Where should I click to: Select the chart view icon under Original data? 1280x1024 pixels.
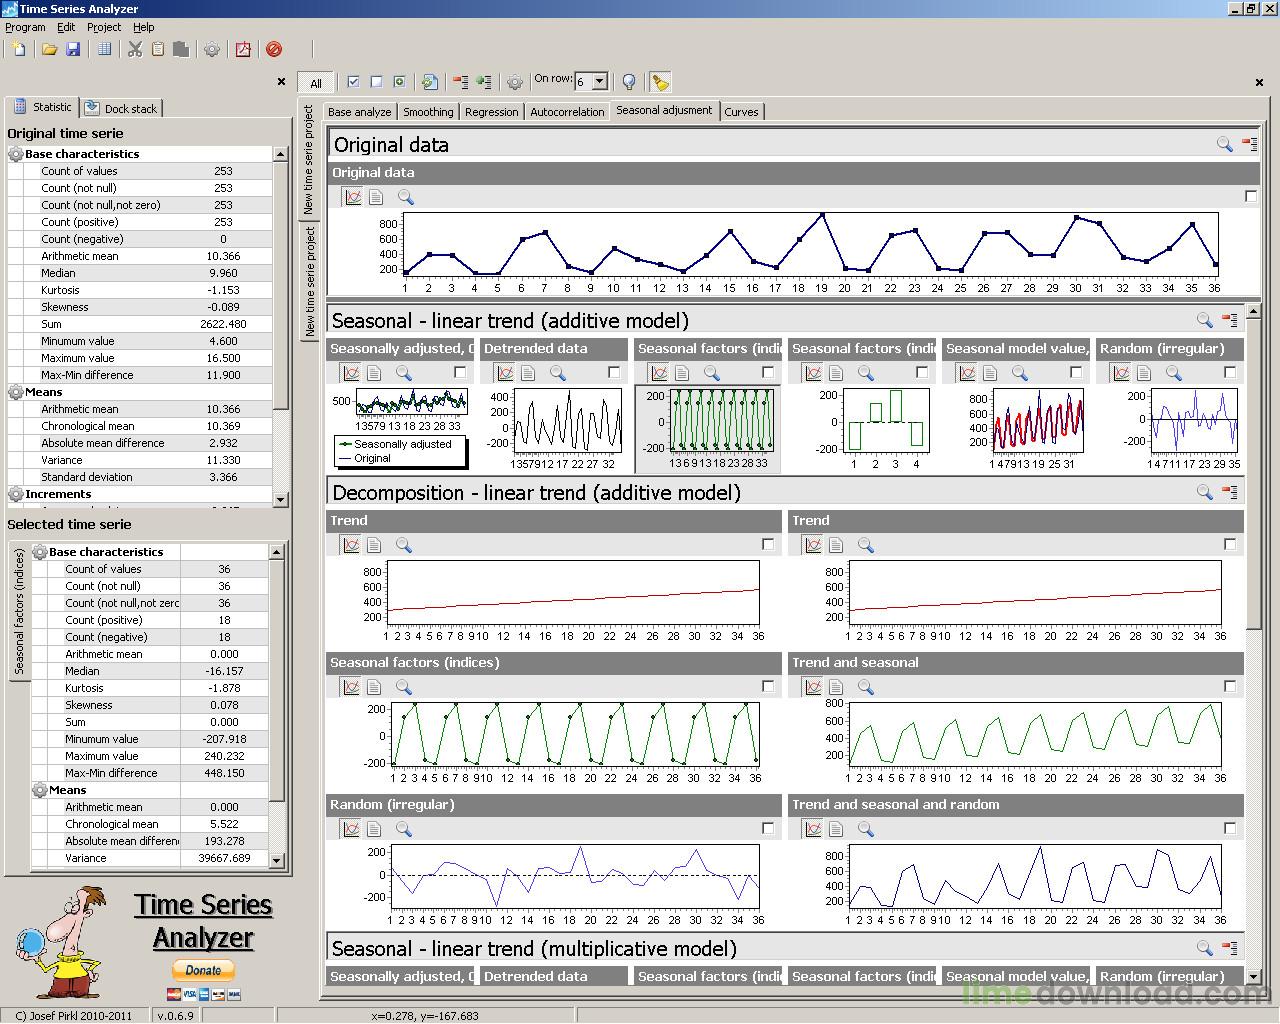coord(353,196)
